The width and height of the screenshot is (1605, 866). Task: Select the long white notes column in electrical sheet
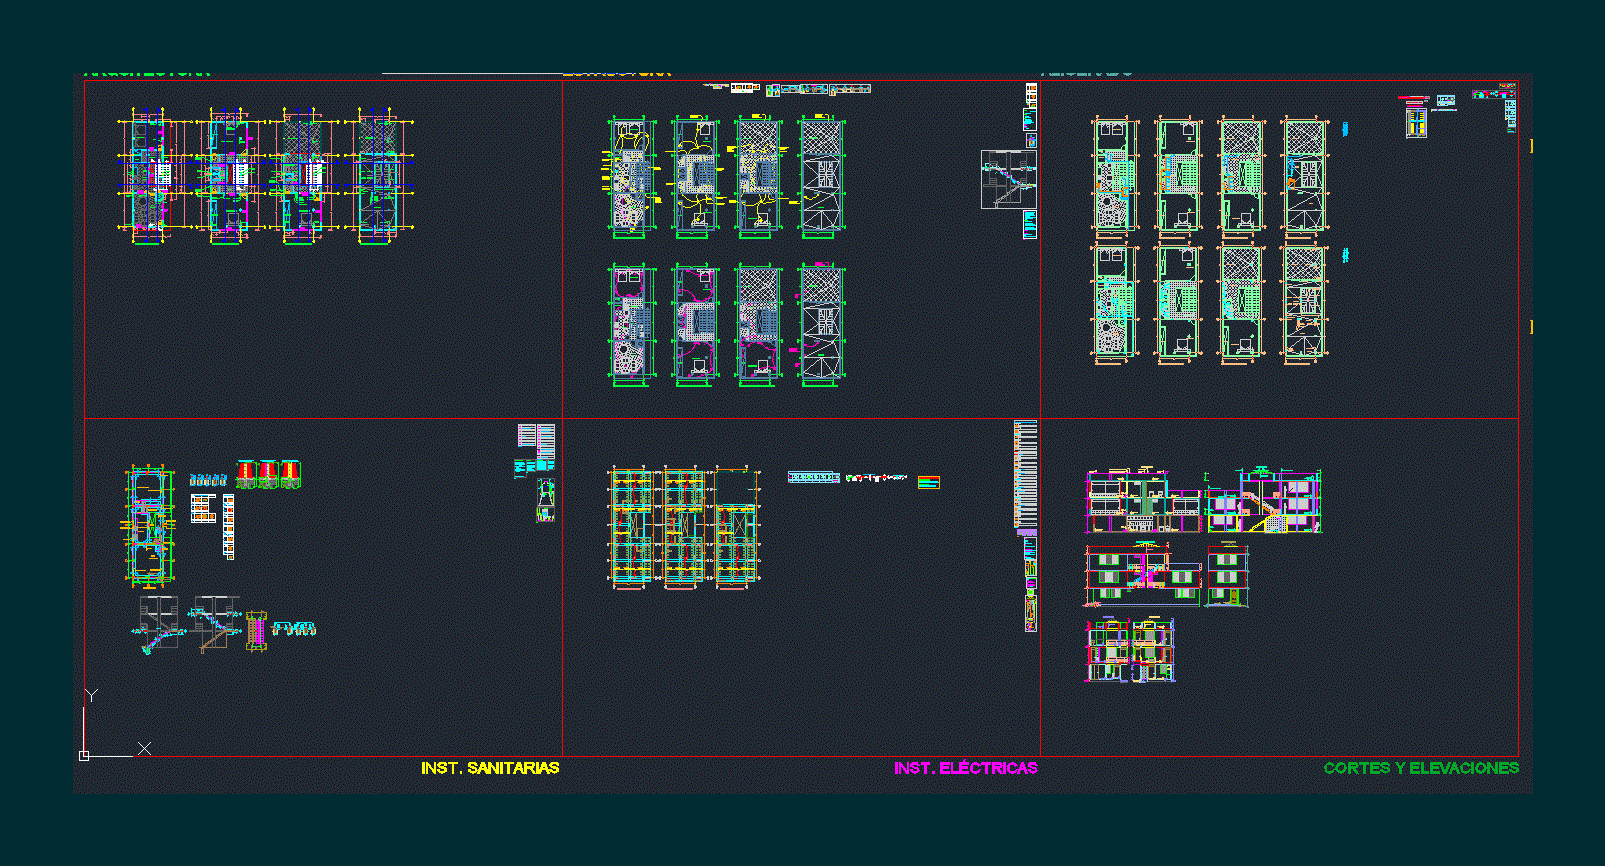click(1026, 474)
